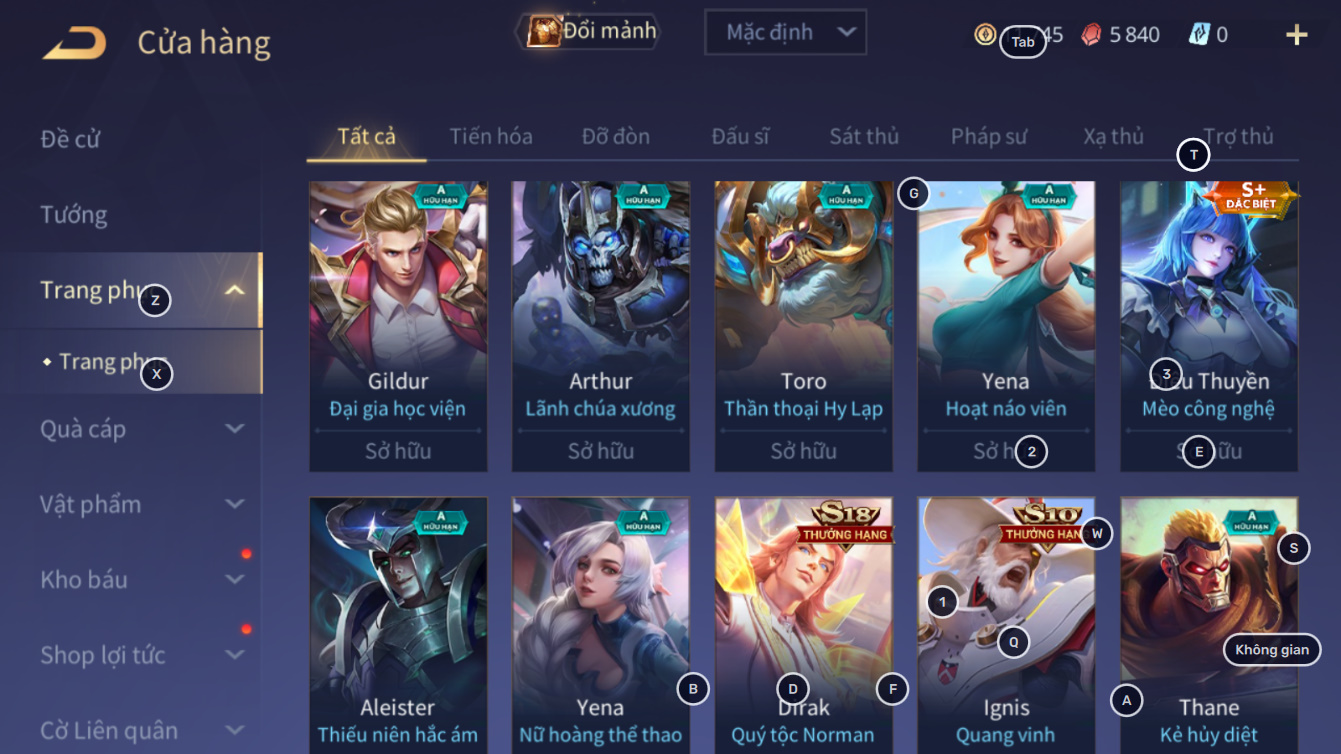Open the Đổi mảnh chest icon
The width and height of the screenshot is (1341, 754).
point(544,31)
